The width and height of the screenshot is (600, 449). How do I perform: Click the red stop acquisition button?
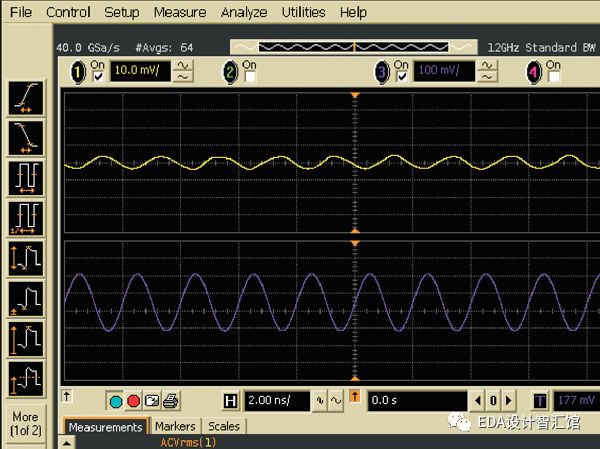pos(133,401)
